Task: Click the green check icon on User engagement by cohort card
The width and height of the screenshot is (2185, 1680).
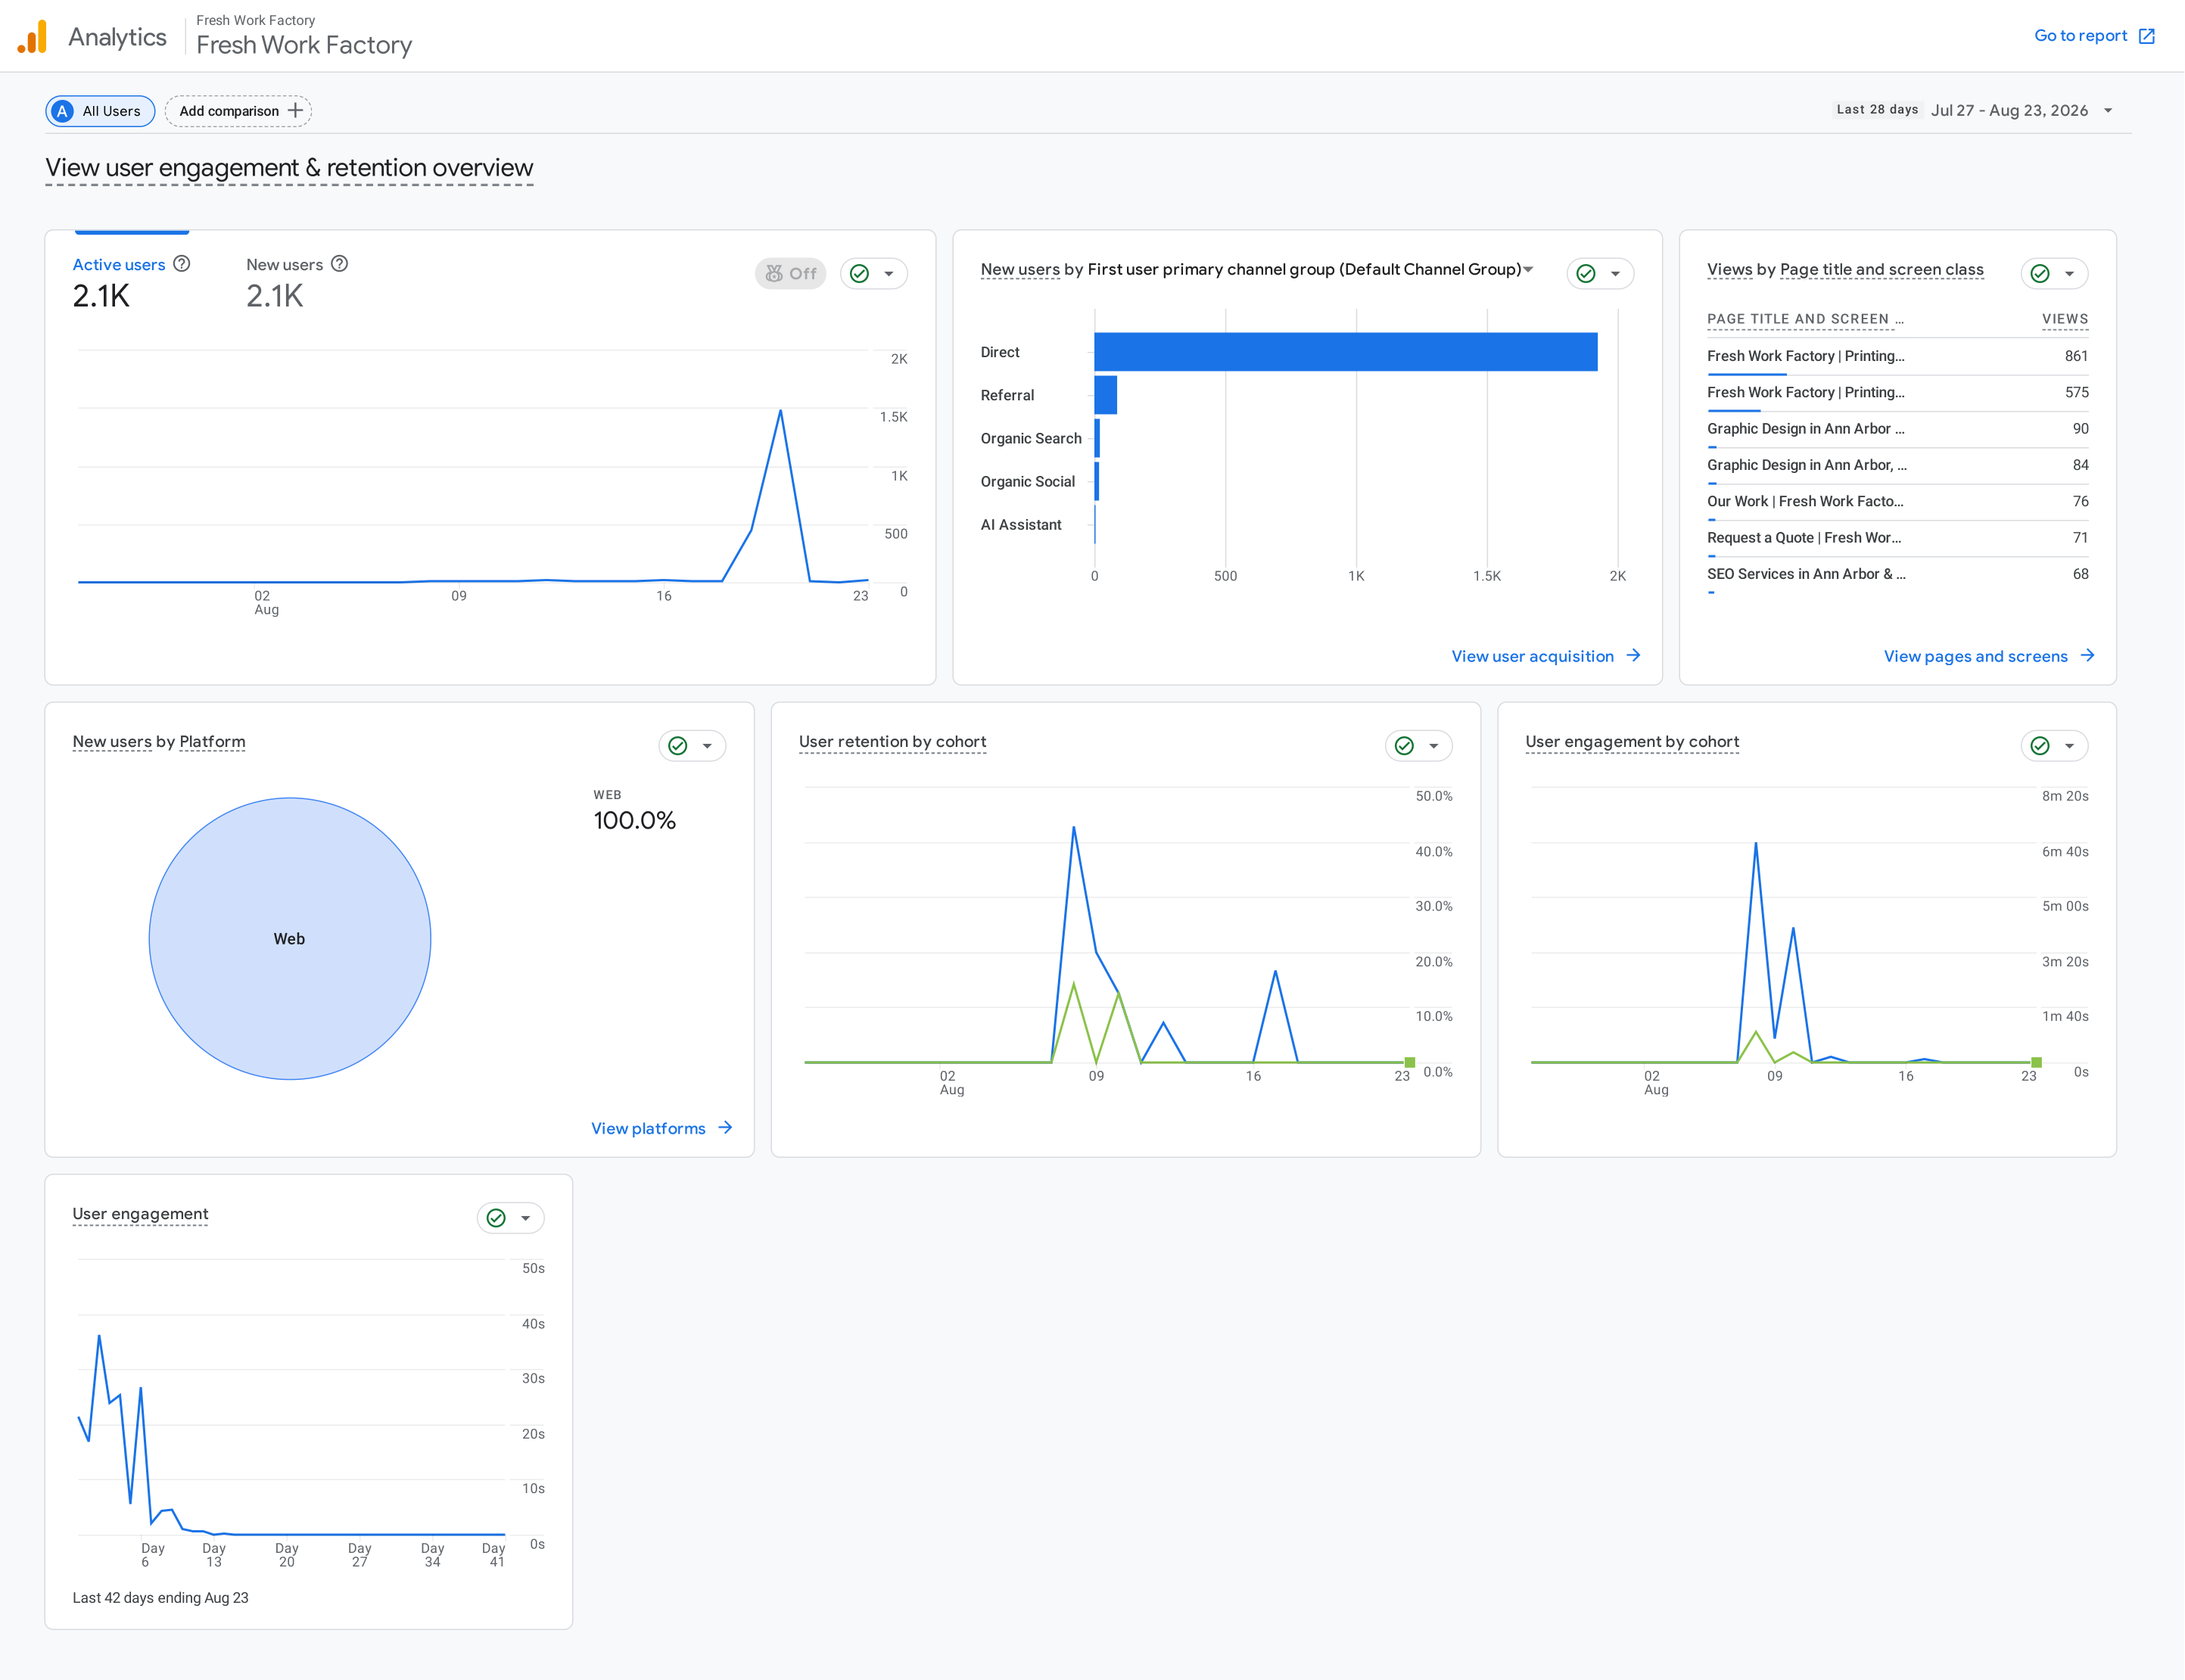Action: pos(2040,746)
